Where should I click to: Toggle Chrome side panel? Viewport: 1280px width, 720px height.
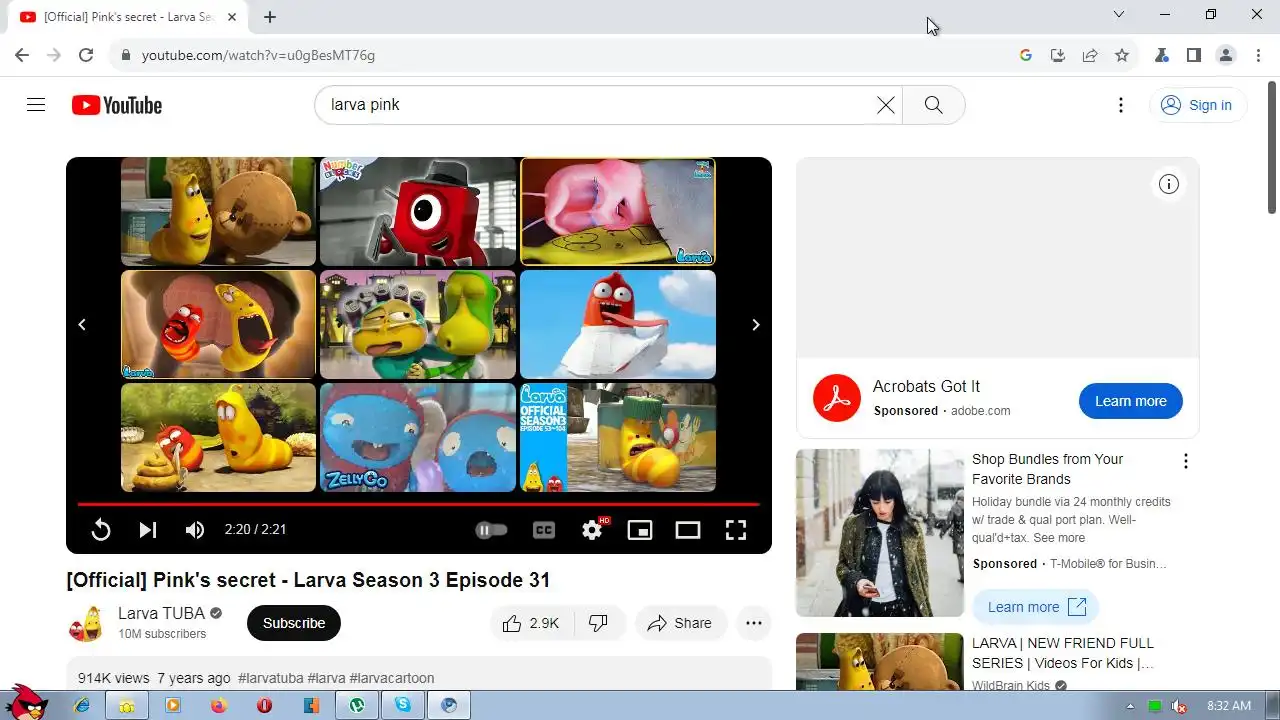point(1194,55)
